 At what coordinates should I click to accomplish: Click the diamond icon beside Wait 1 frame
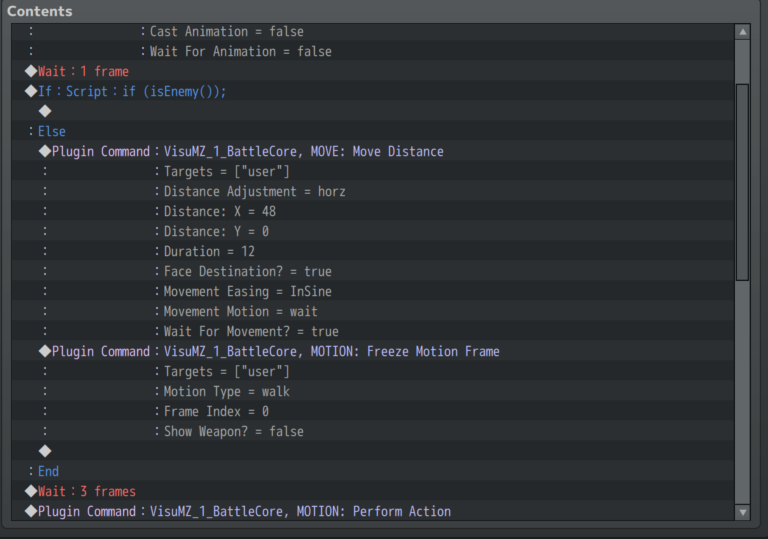(x=31, y=71)
